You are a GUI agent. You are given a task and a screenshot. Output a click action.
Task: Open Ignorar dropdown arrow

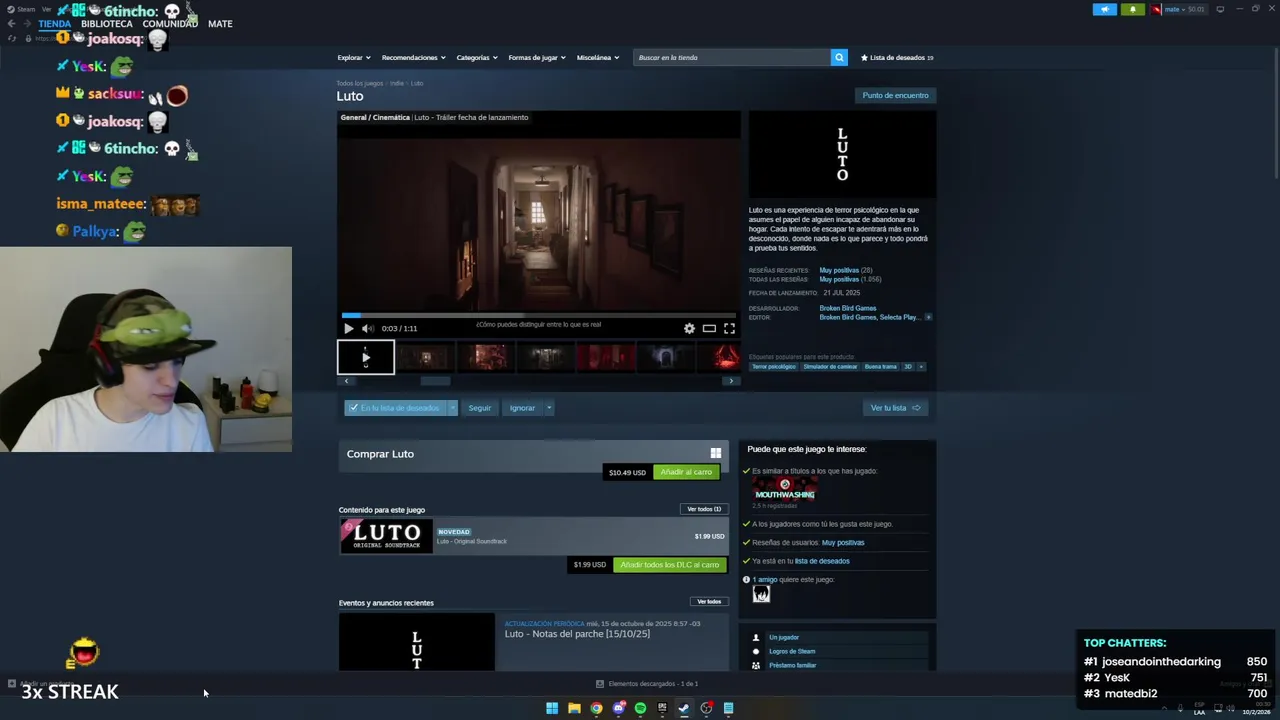coord(548,408)
